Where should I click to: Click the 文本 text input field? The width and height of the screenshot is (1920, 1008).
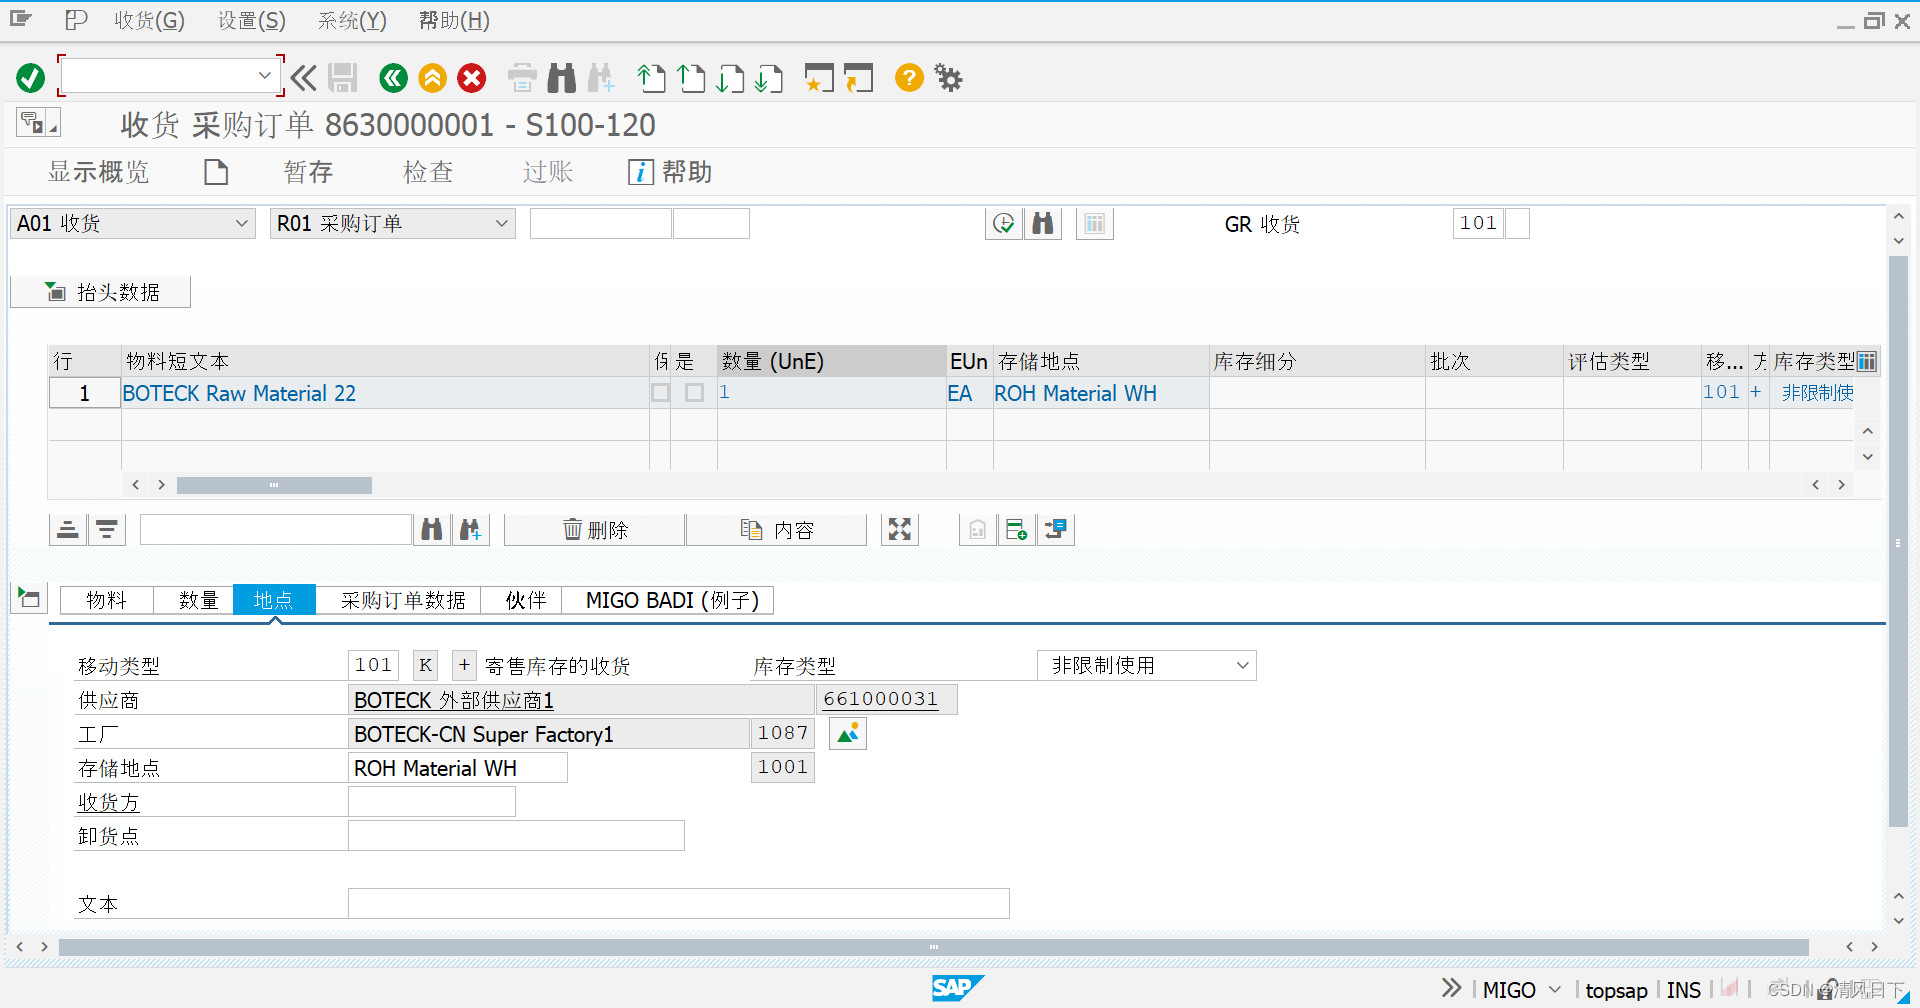click(x=679, y=903)
